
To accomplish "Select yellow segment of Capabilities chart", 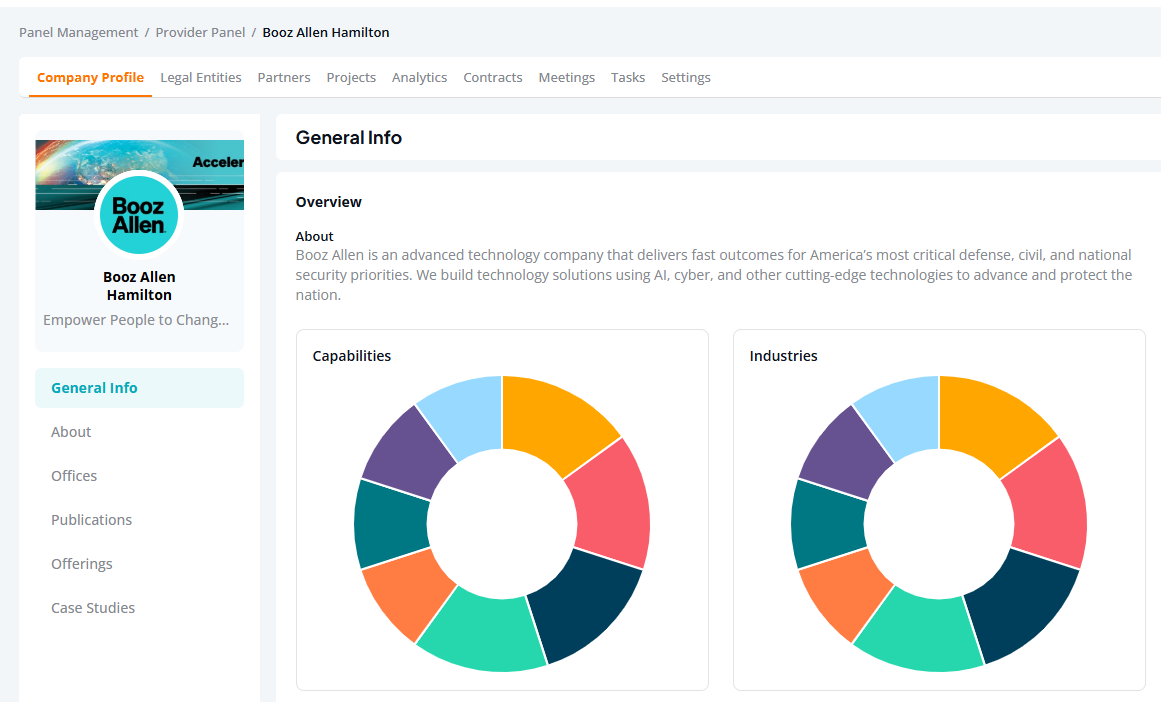I will [552, 427].
